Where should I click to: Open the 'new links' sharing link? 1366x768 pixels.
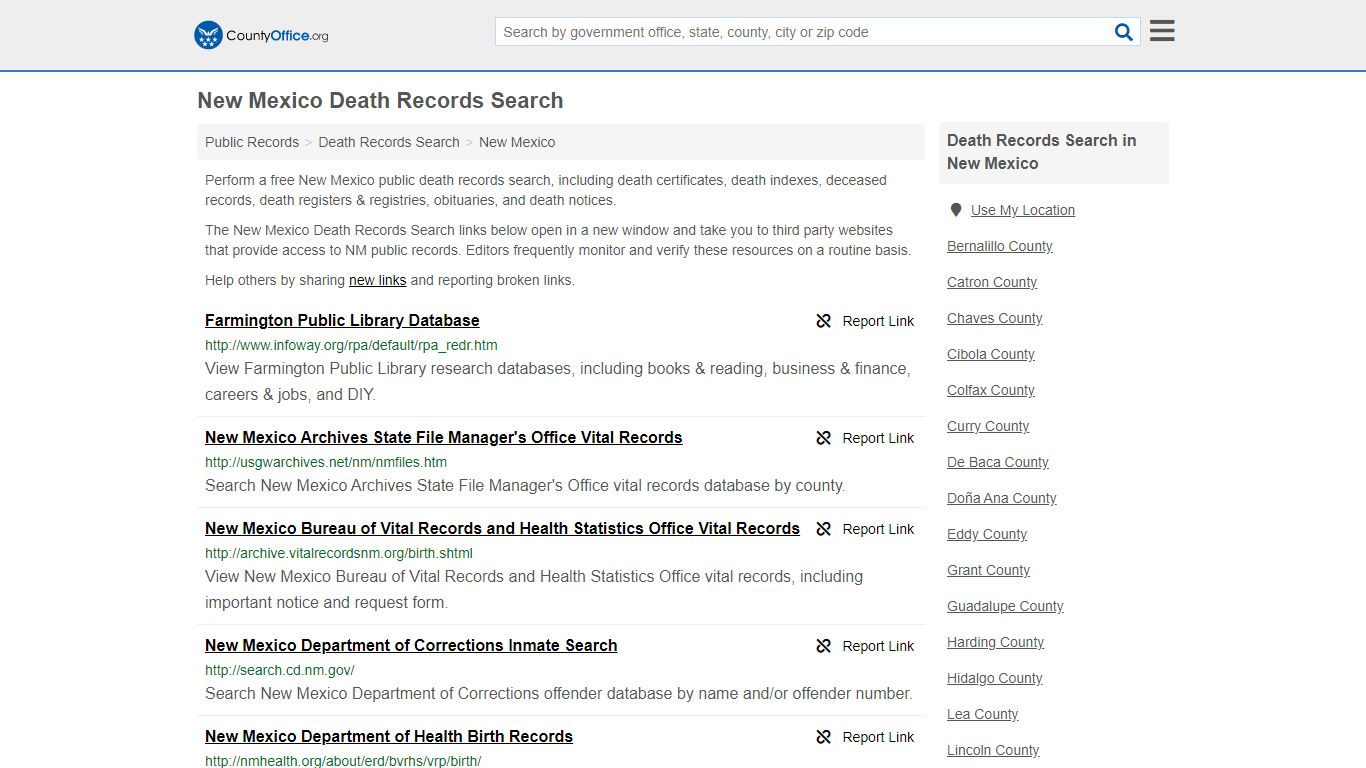[x=378, y=280]
